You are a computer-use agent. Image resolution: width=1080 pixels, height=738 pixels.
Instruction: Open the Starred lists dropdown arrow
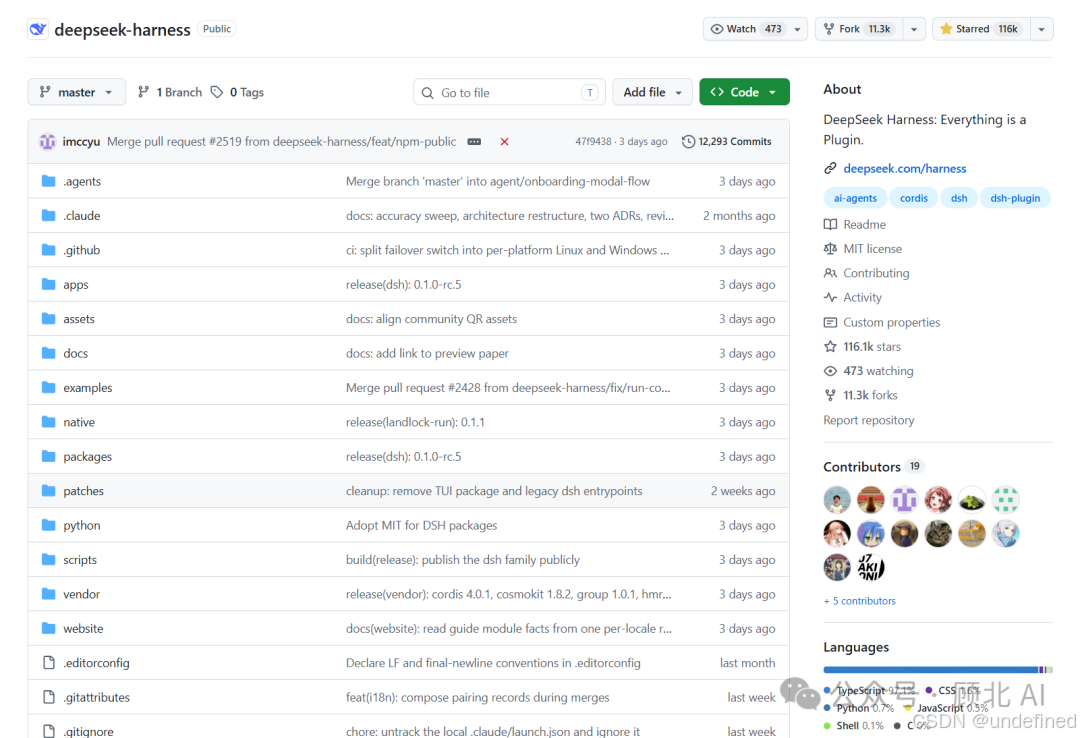[x=1041, y=29]
